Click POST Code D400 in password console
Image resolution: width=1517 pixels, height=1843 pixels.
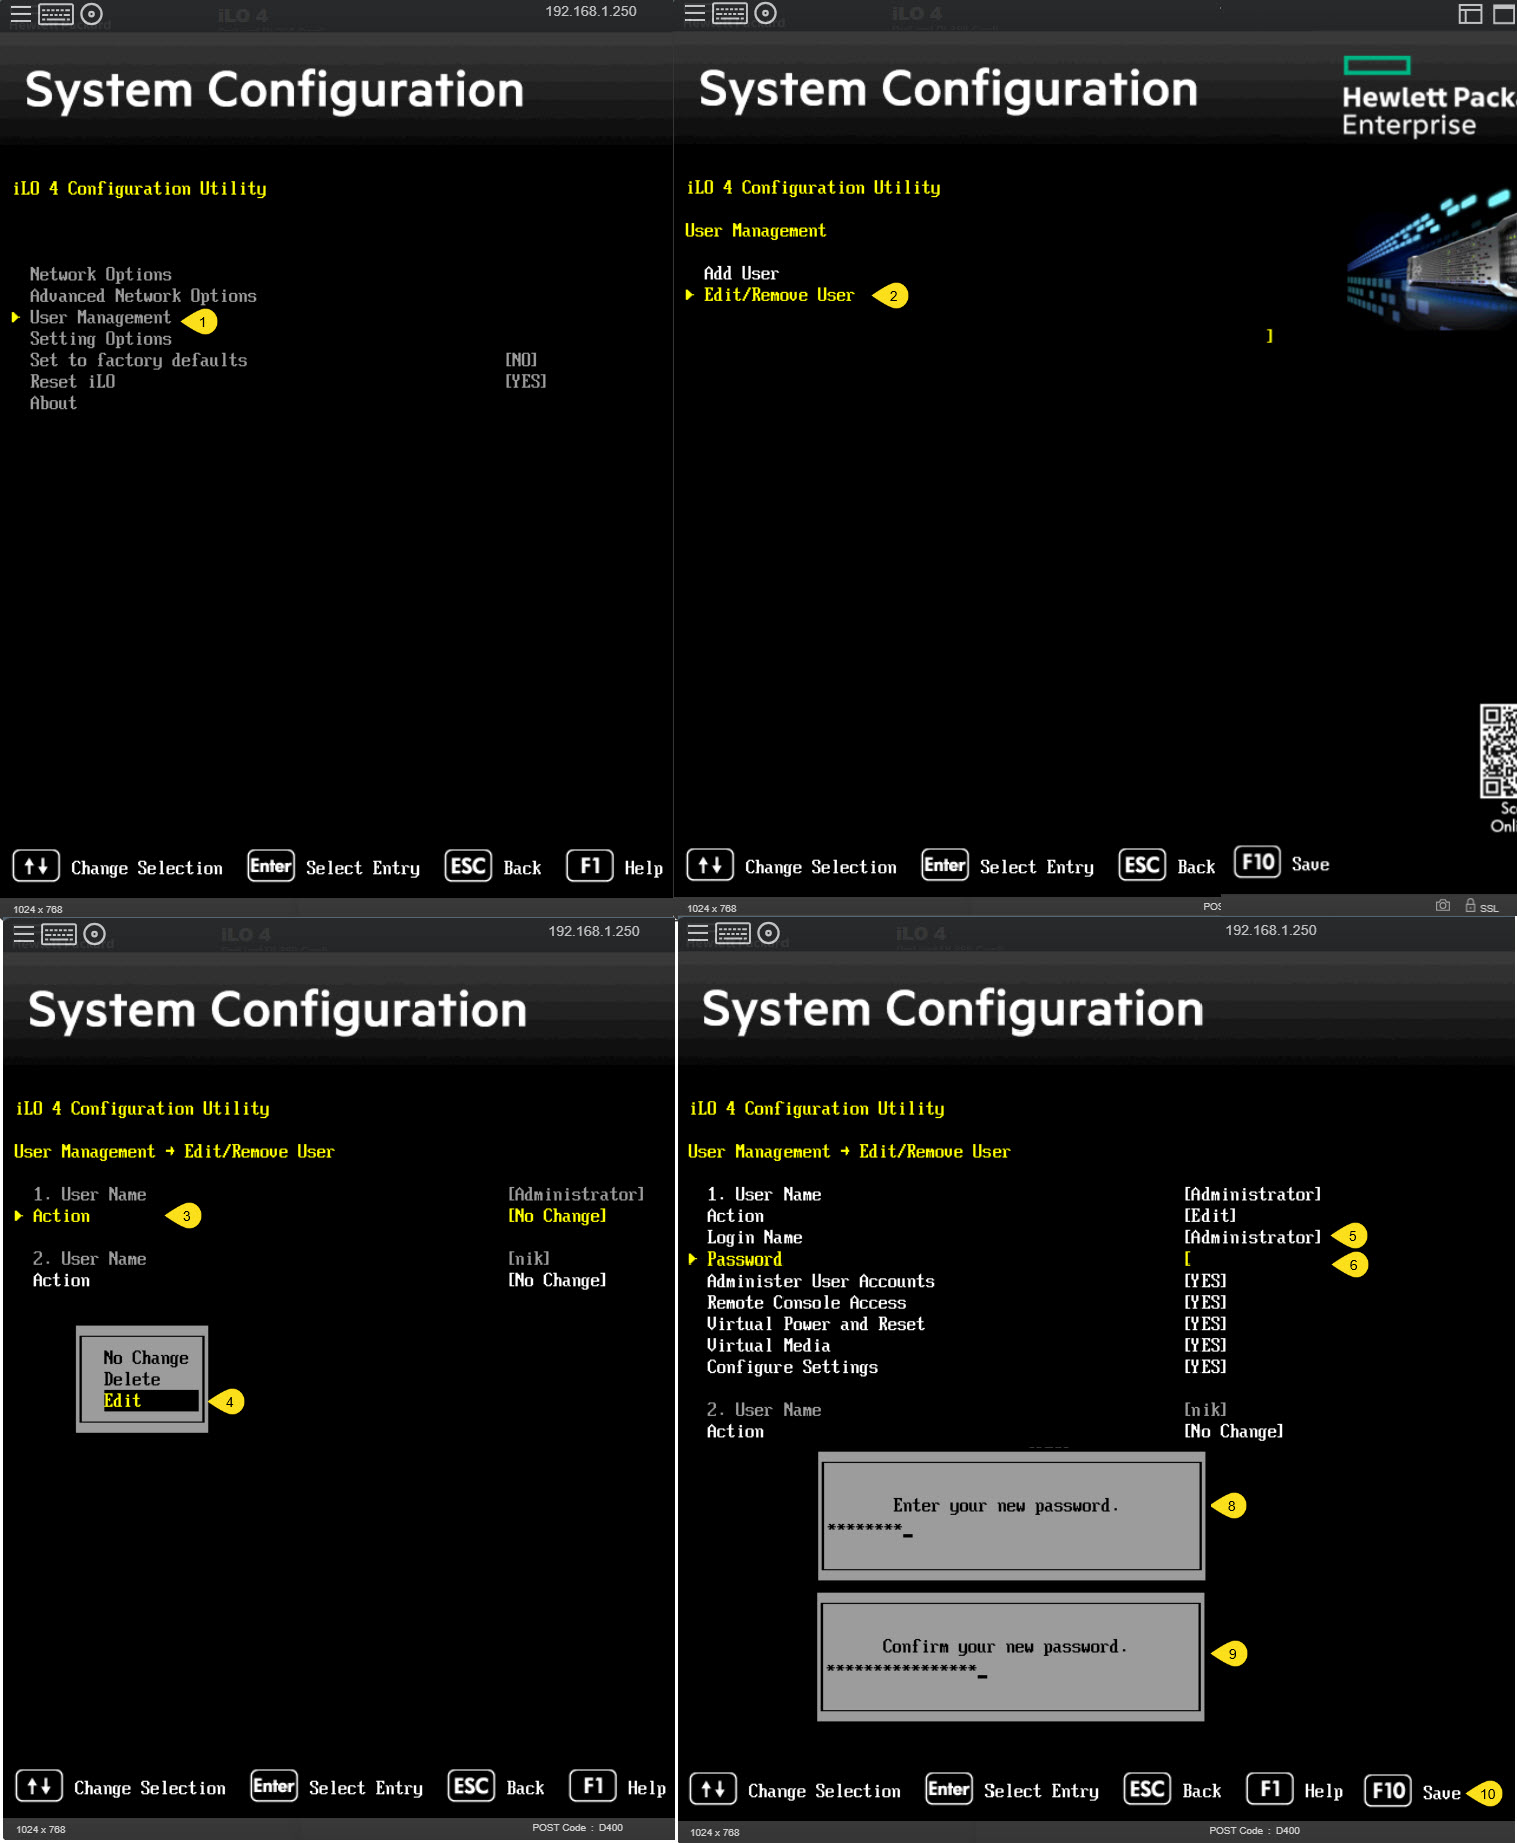[x=1254, y=1830]
